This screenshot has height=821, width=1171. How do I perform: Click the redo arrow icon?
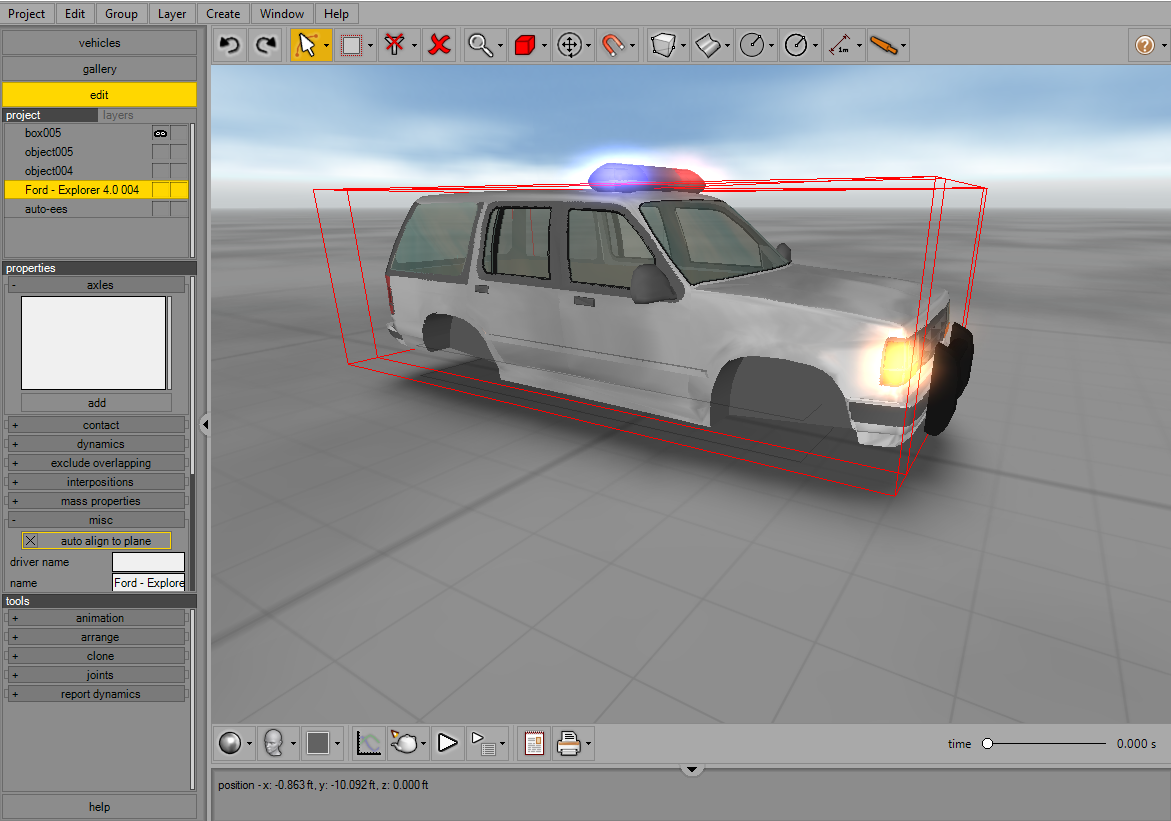click(266, 46)
